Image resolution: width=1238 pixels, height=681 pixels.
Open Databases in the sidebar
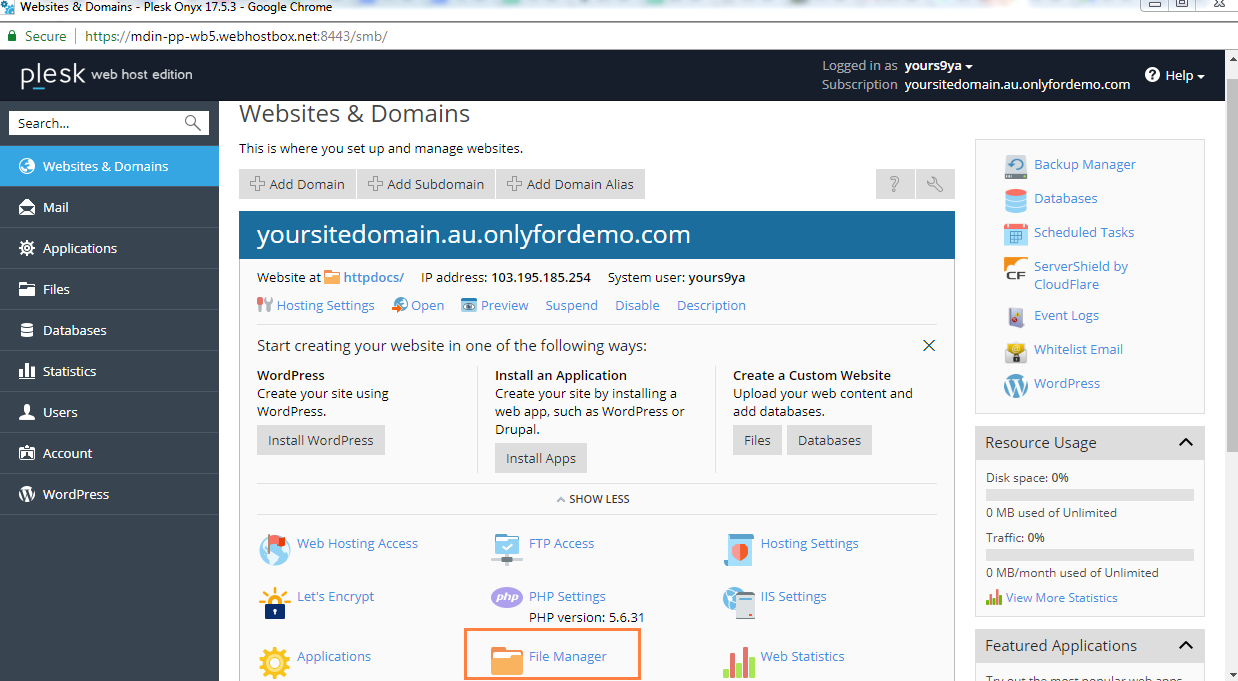point(109,330)
